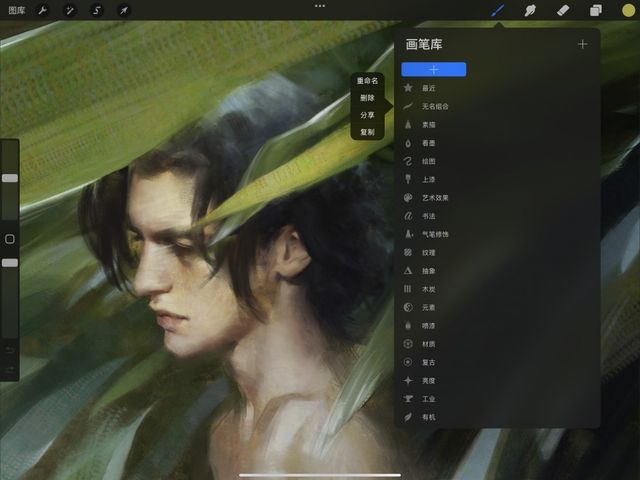The width and height of the screenshot is (640, 480).
Task: Open the Layers panel icon
Action: [596, 10]
